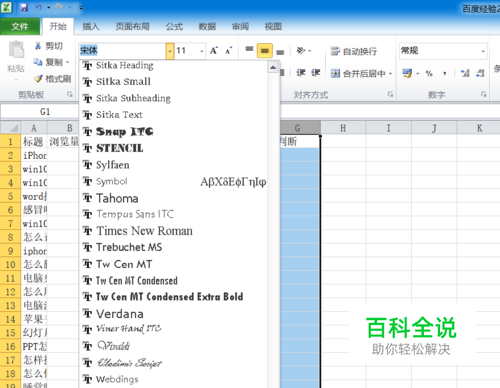Toggle Wrap Text (自动换行)
Image resolution: width=500 pixels, height=388 pixels.
(x=354, y=51)
